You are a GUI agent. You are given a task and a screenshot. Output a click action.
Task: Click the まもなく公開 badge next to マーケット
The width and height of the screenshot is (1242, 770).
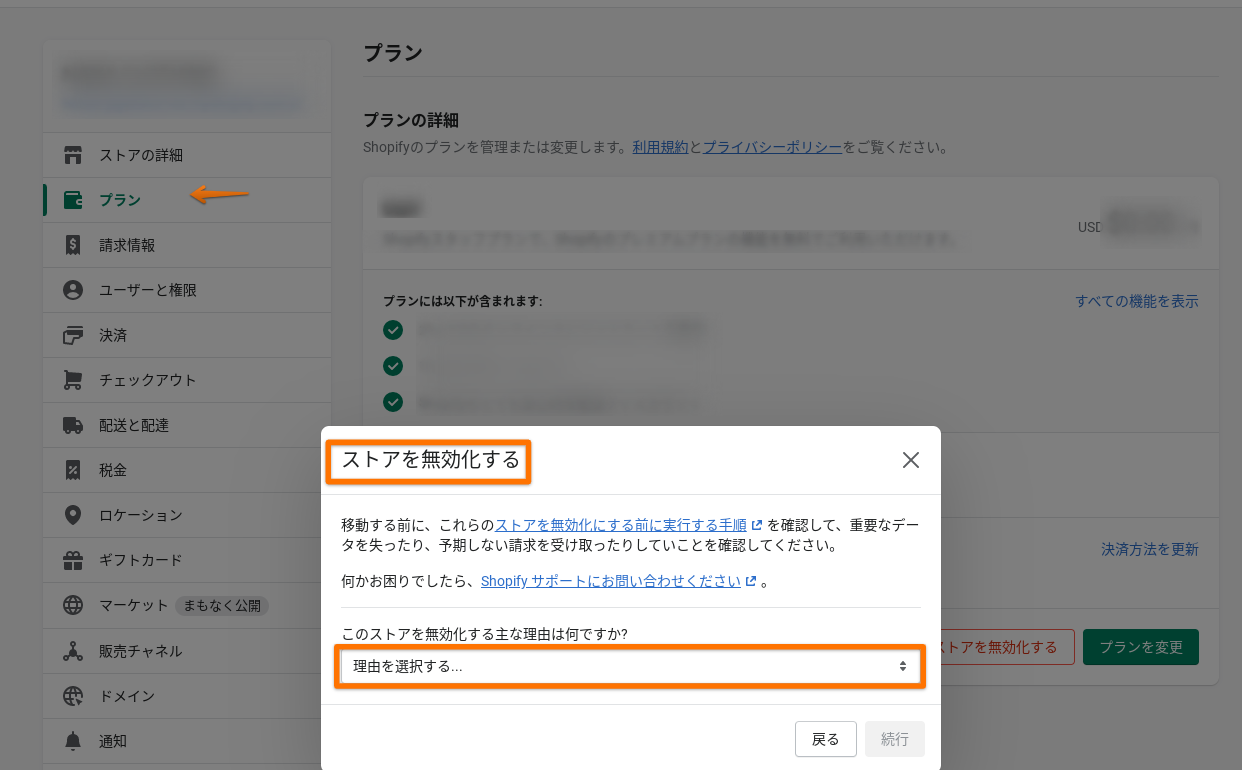pyautogui.click(x=222, y=605)
